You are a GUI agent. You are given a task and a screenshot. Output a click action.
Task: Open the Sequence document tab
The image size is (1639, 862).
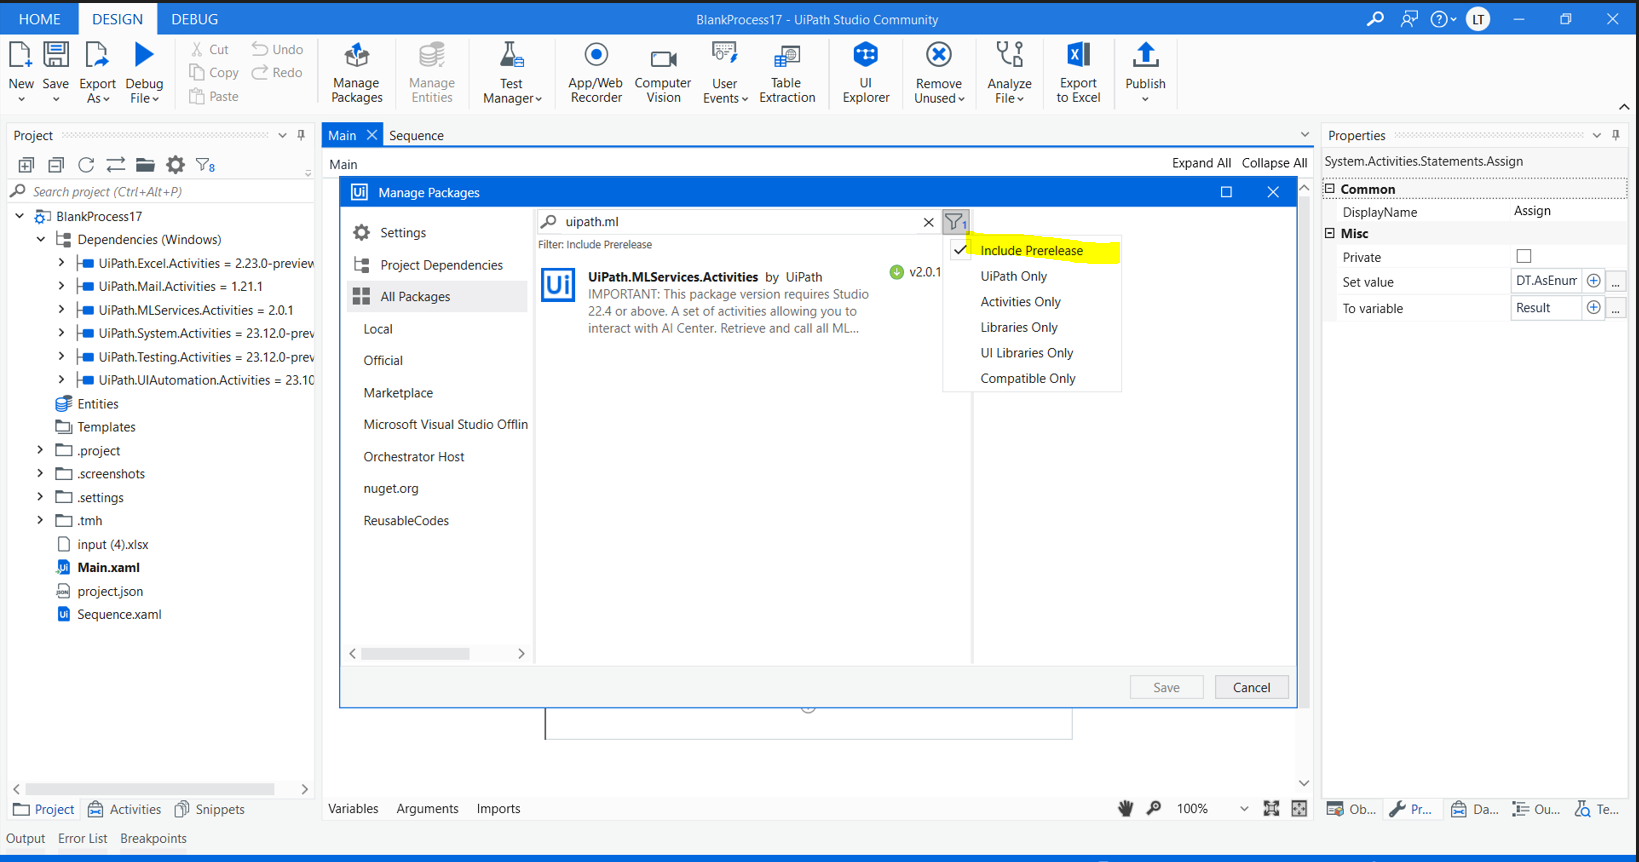click(416, 136)
